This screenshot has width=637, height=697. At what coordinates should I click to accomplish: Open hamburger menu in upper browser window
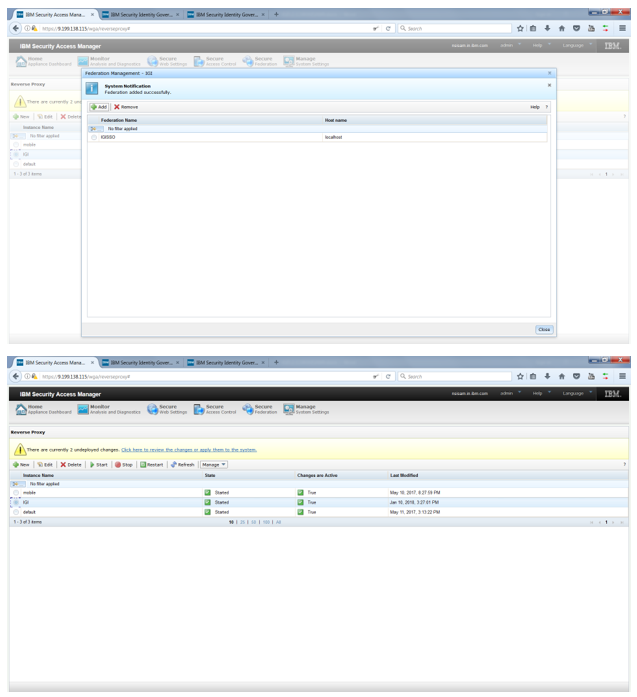click(622, 28)
